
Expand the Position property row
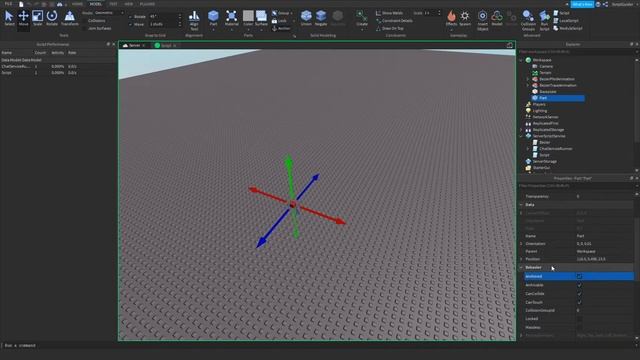[x=521, y=259]
